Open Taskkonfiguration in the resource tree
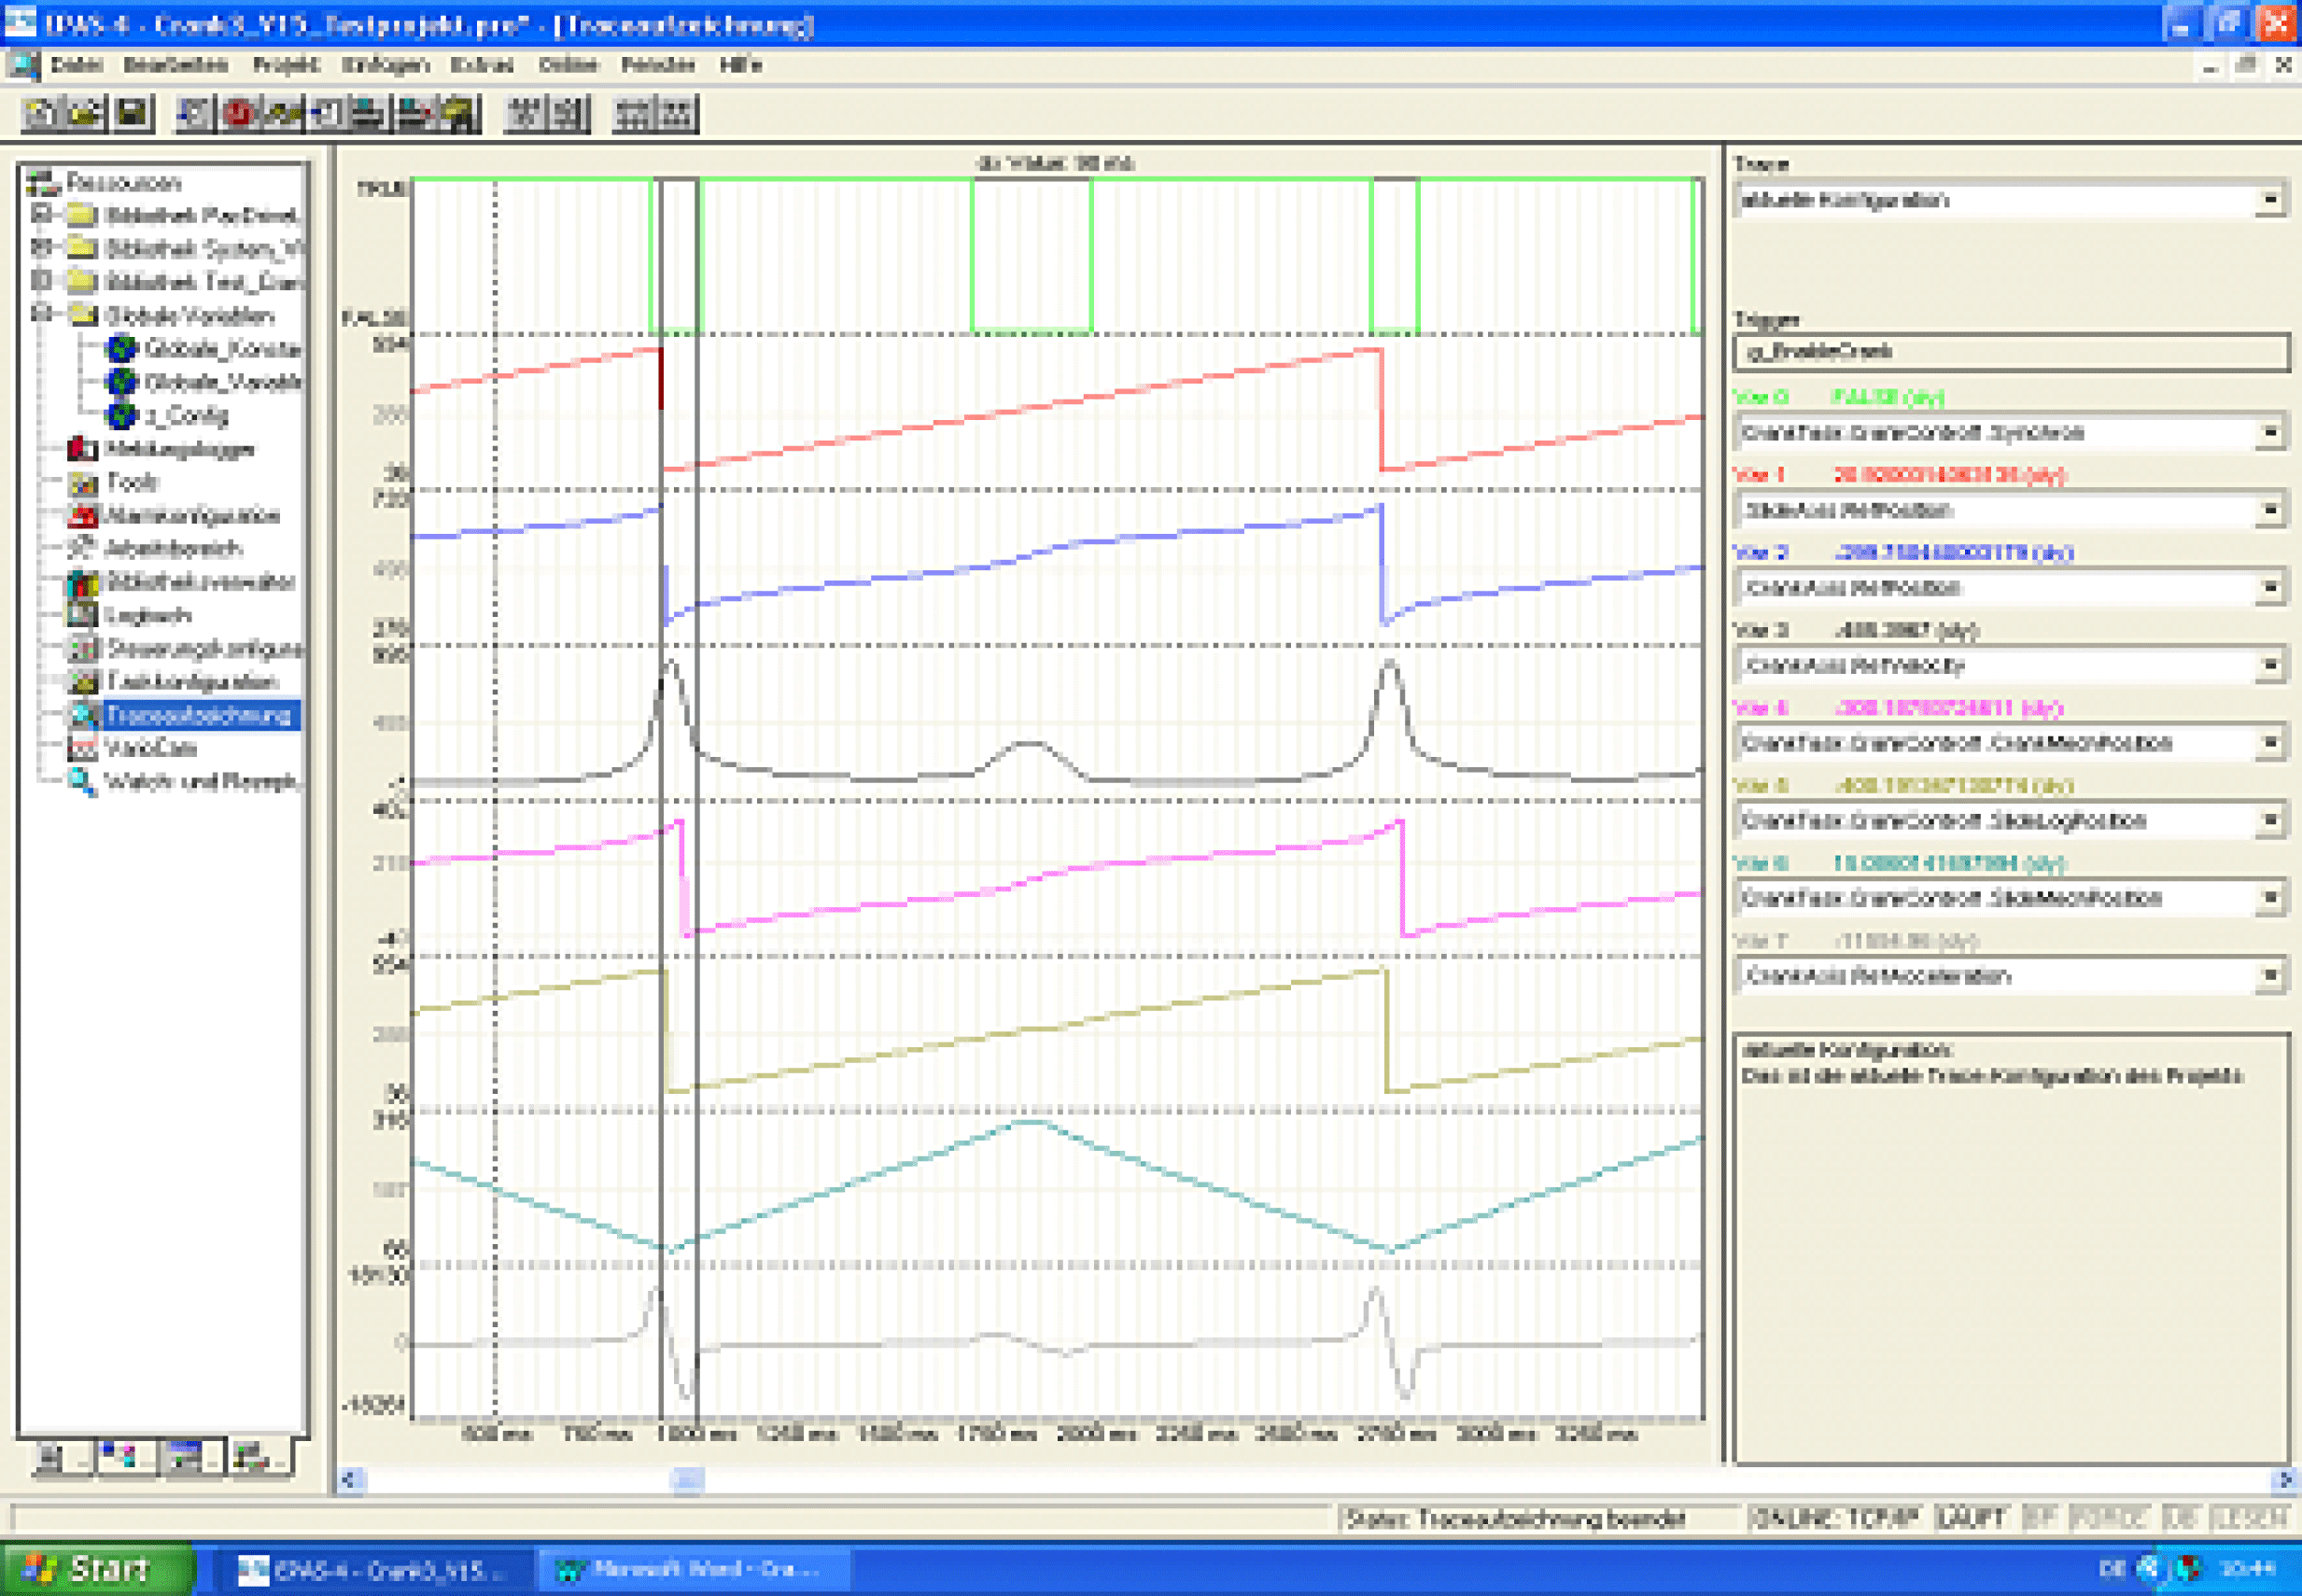The height and width of the screenshot is (1596, 2302). click(x=191, y=682)
